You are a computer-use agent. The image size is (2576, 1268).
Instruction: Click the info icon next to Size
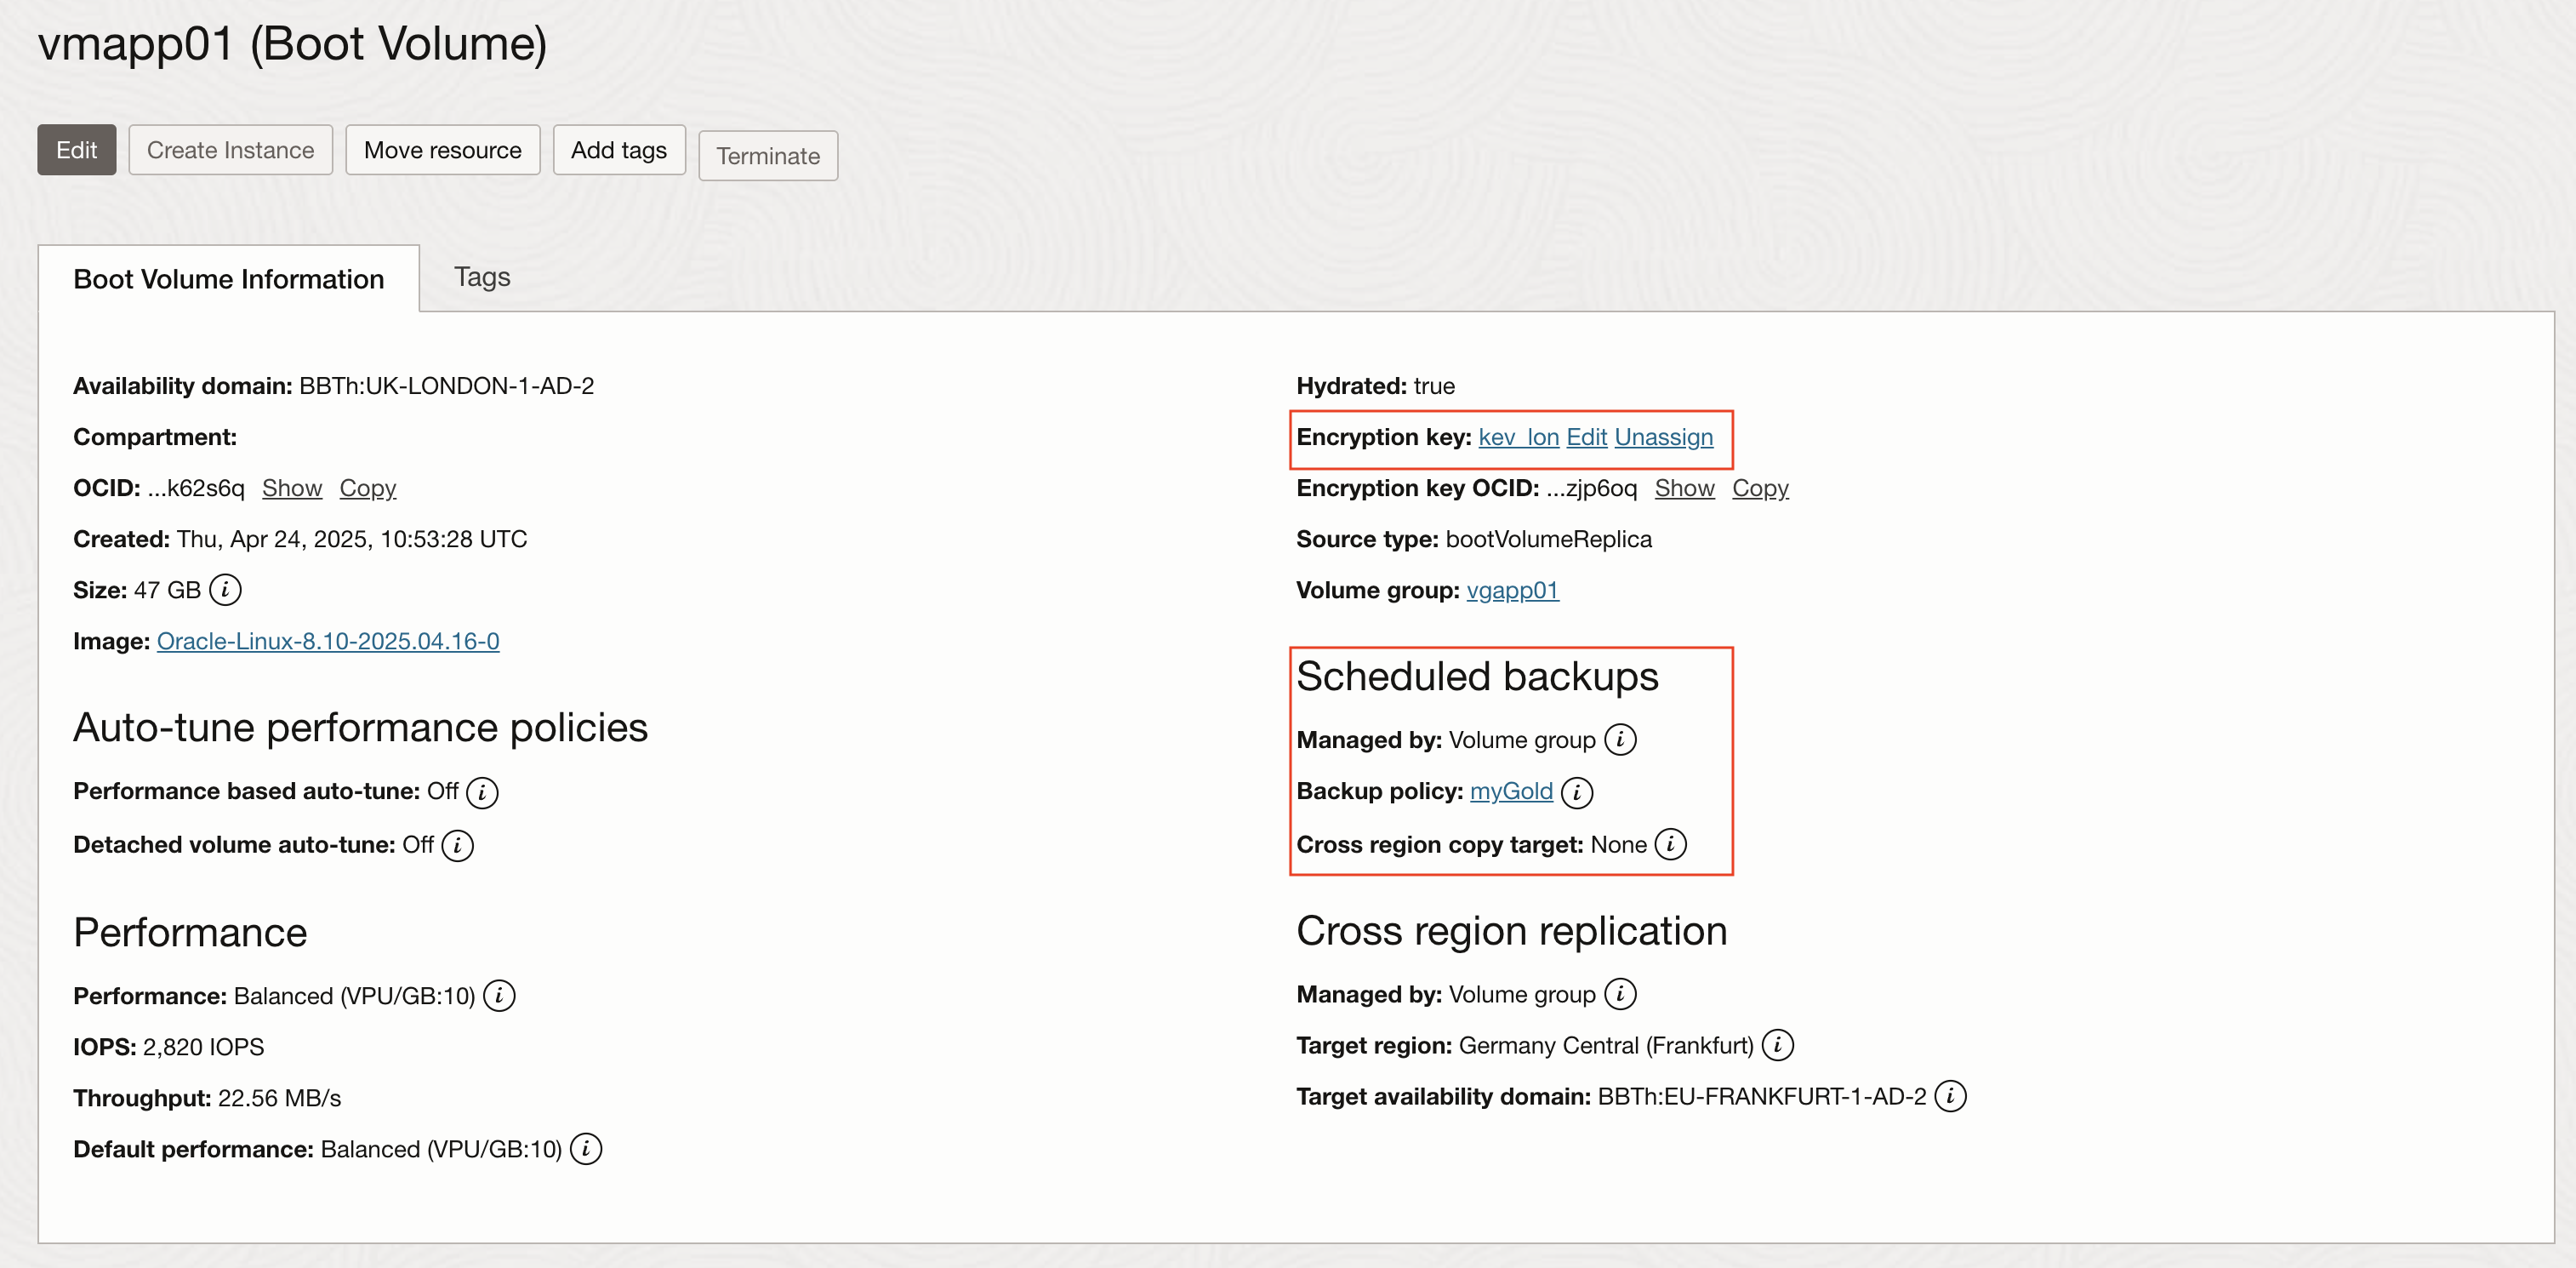point(225,590)
